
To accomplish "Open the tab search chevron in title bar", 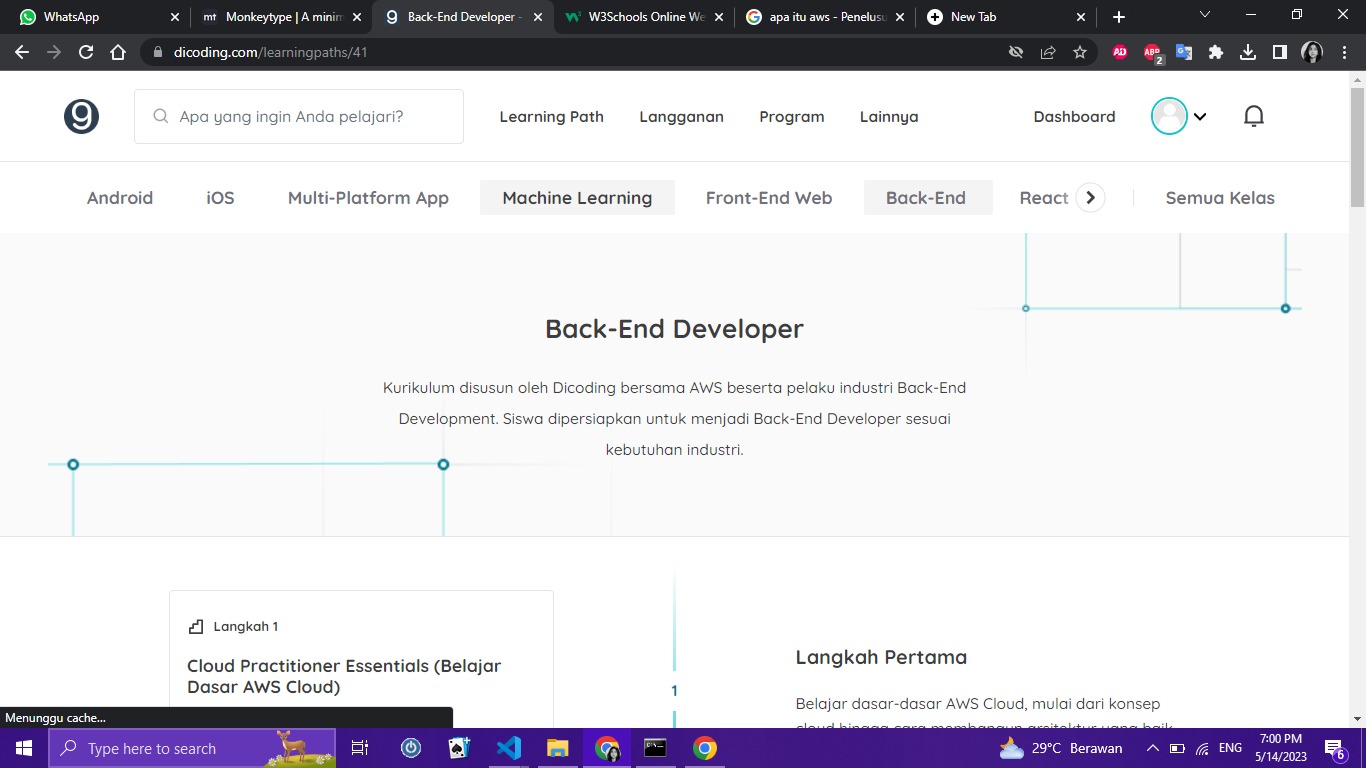I will coord(1205,15).
